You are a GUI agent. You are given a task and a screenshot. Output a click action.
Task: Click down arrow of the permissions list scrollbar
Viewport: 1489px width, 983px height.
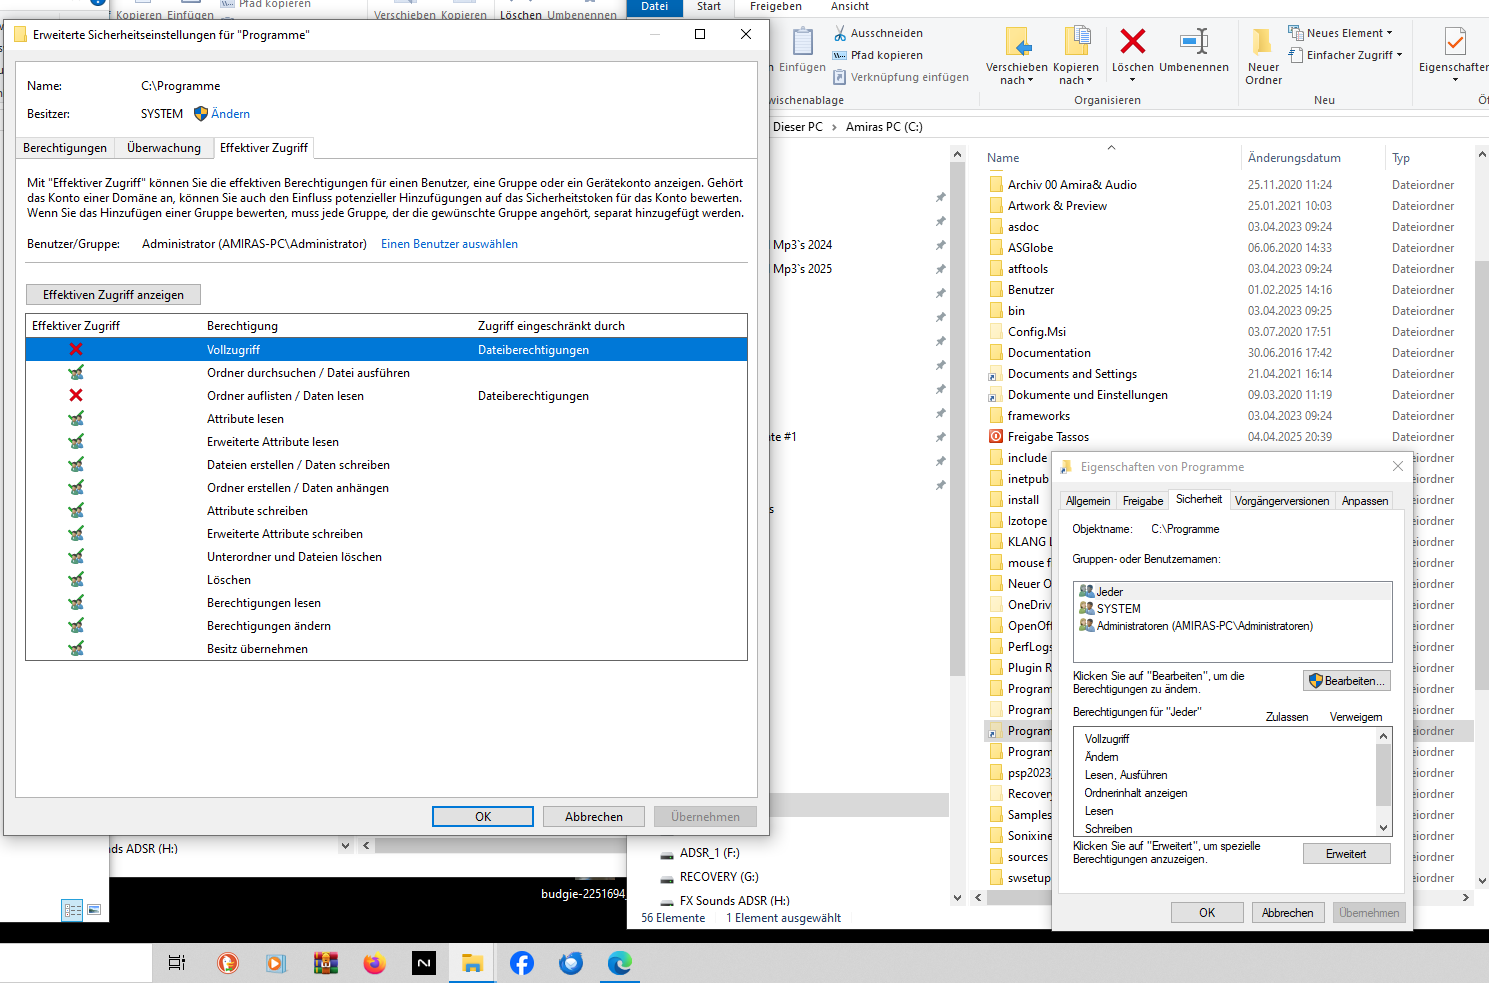pyautogui.click(x=1384, y=828)
